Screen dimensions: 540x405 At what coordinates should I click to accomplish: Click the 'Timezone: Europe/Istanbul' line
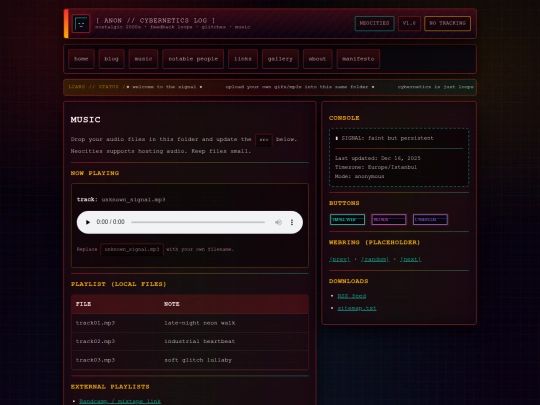tap(376, 167)
